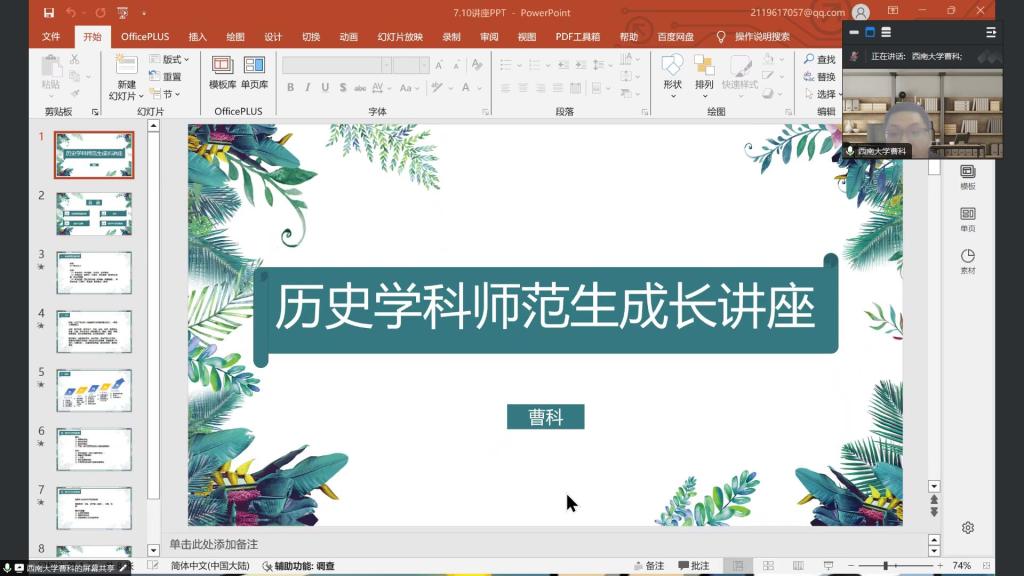Viewport: 1024px width, 576px height.
Task: Click the 查找 find icon
Action: coord(819,60)
